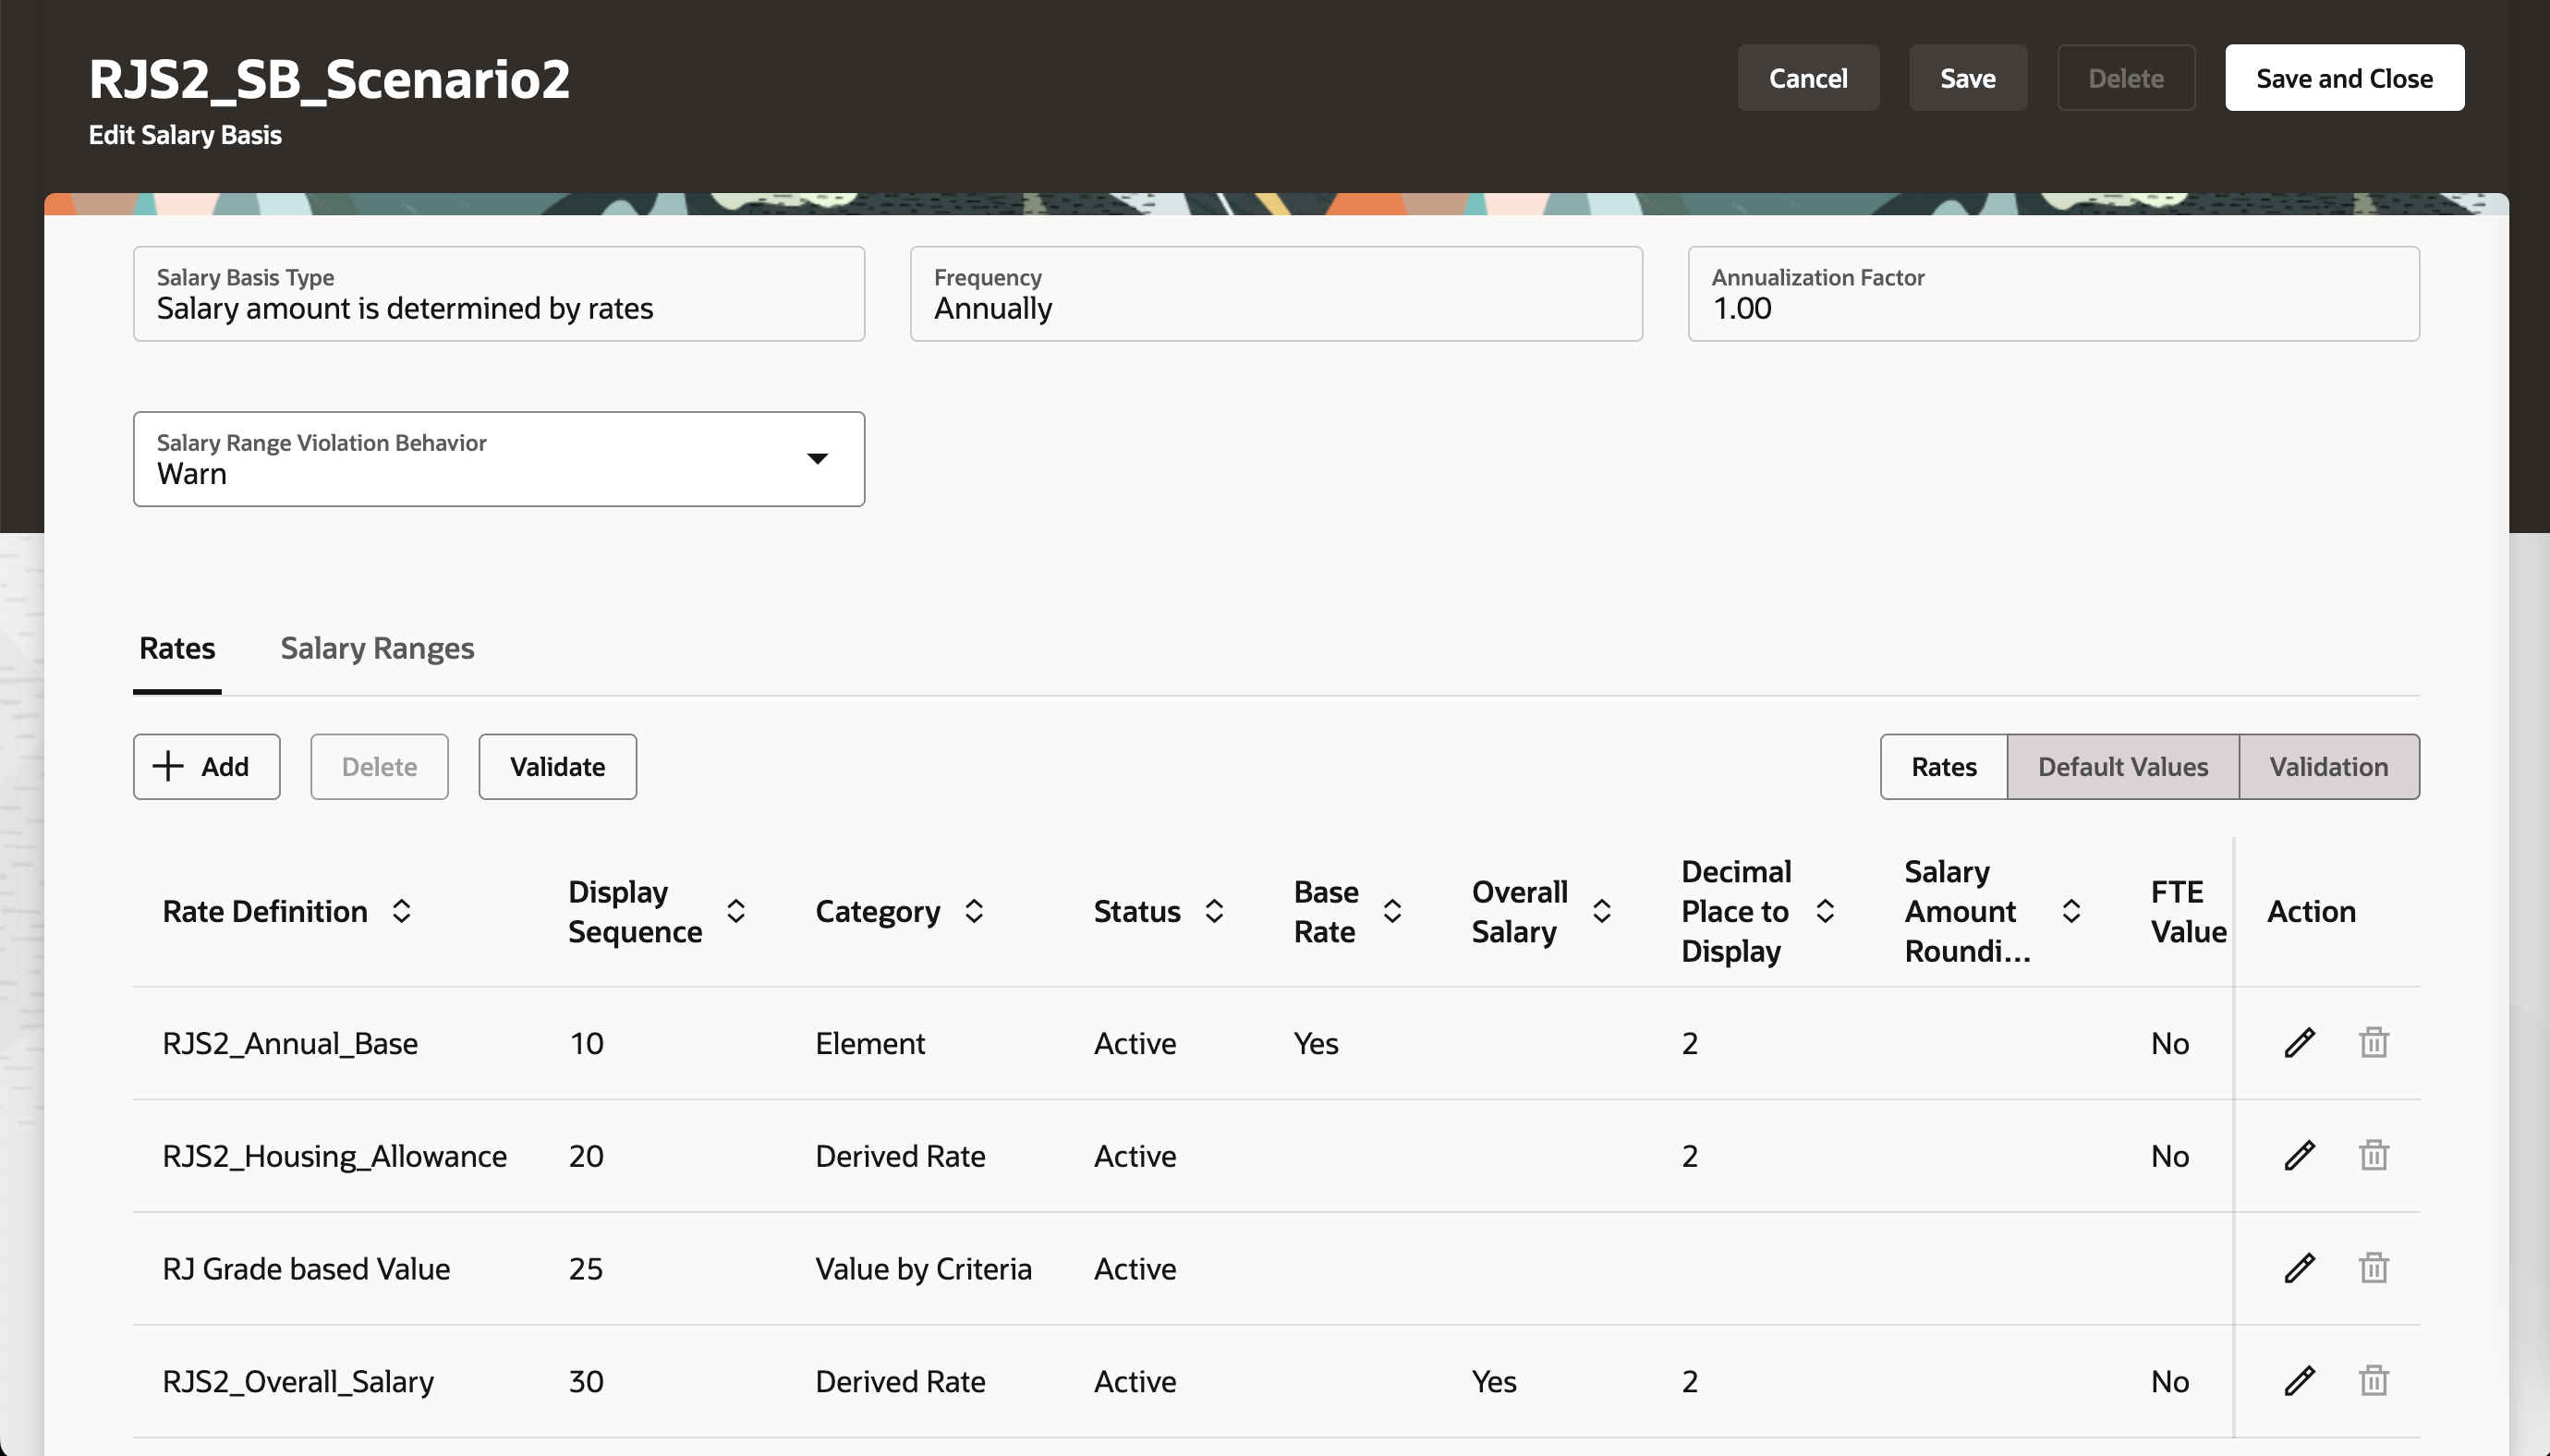This screenshot has height=1456, width=2550.
Task: Click trash icon for RJS2_Housing_Allowance
Action: tap(2373, 1155)
